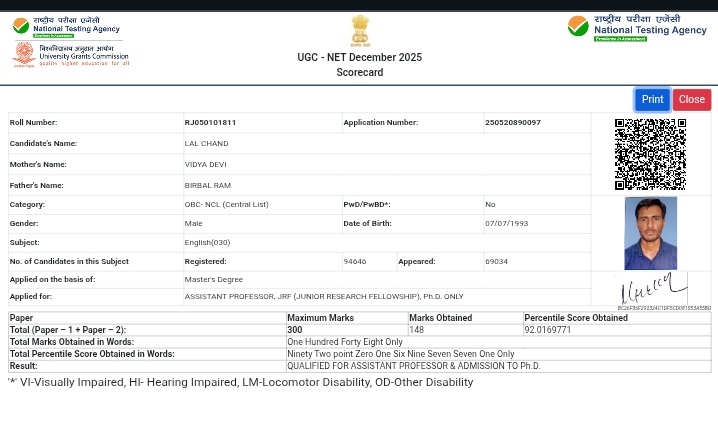
Task: Click the candidate name LAL CHAND
Action: (207, 143)
